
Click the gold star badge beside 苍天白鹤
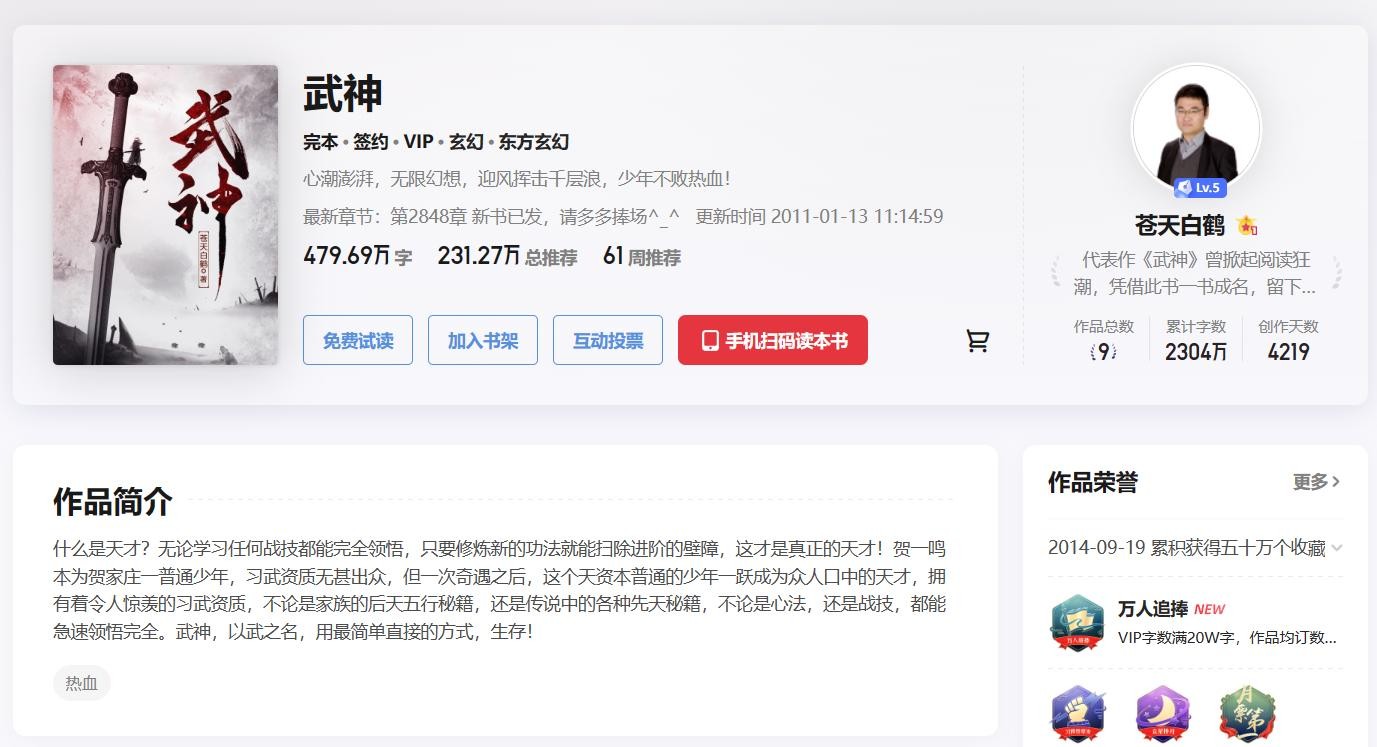coord(1246,225)
